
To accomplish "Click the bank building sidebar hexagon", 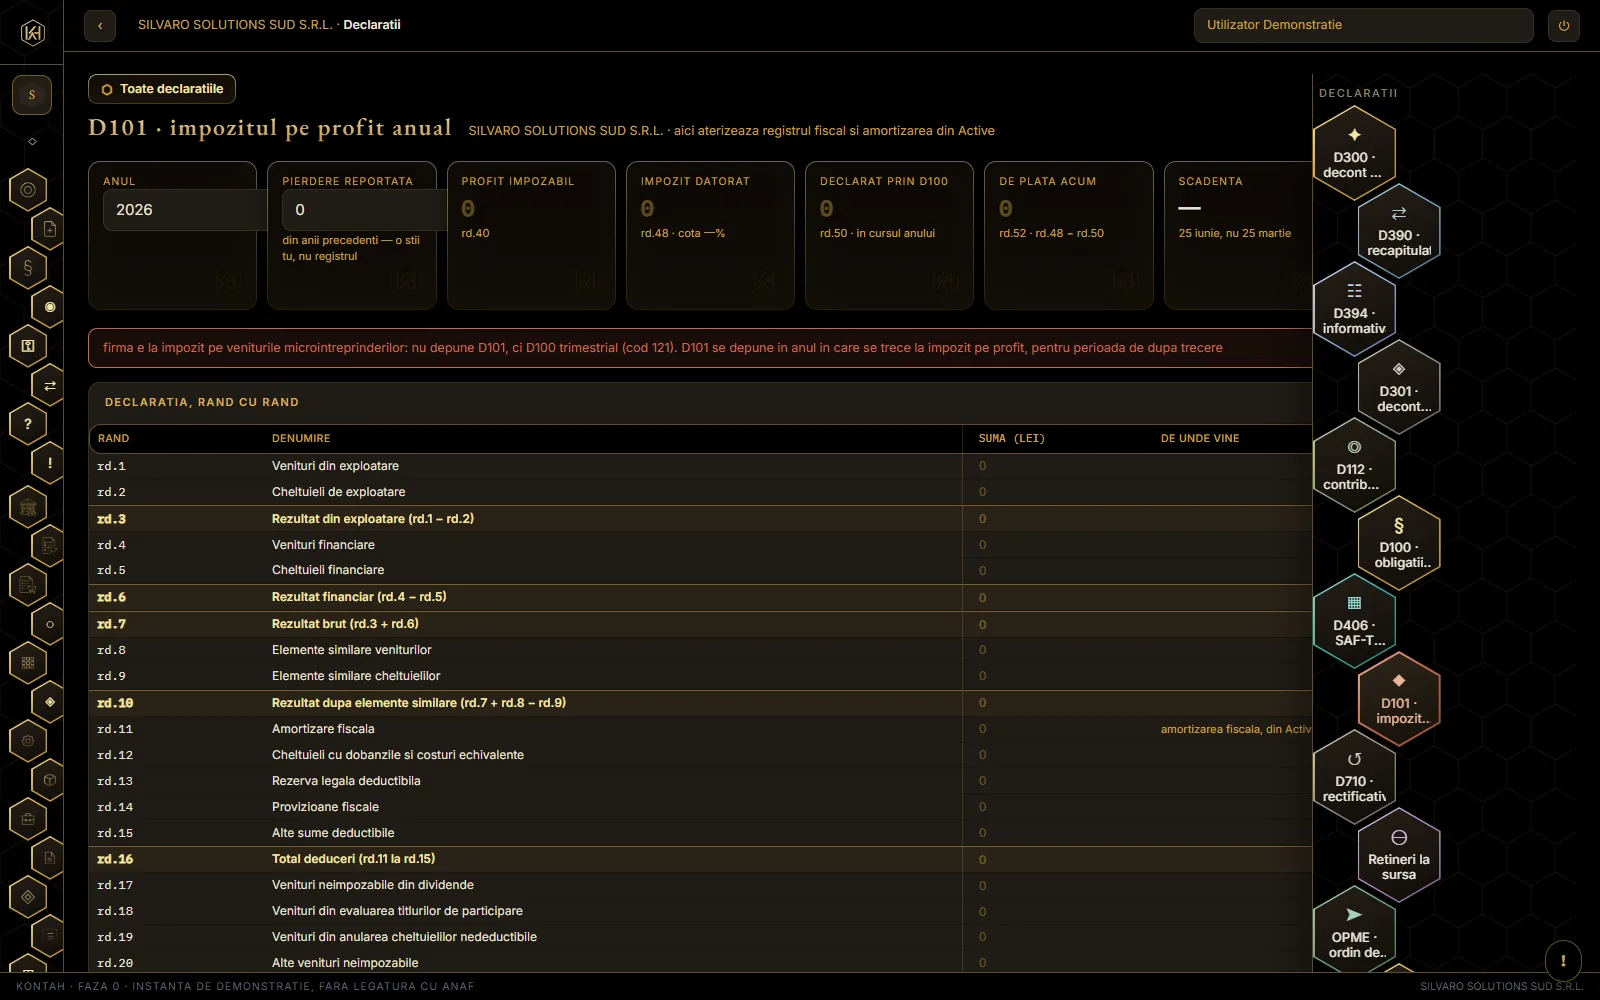I will pyautogui.click(x=28, y=507).
